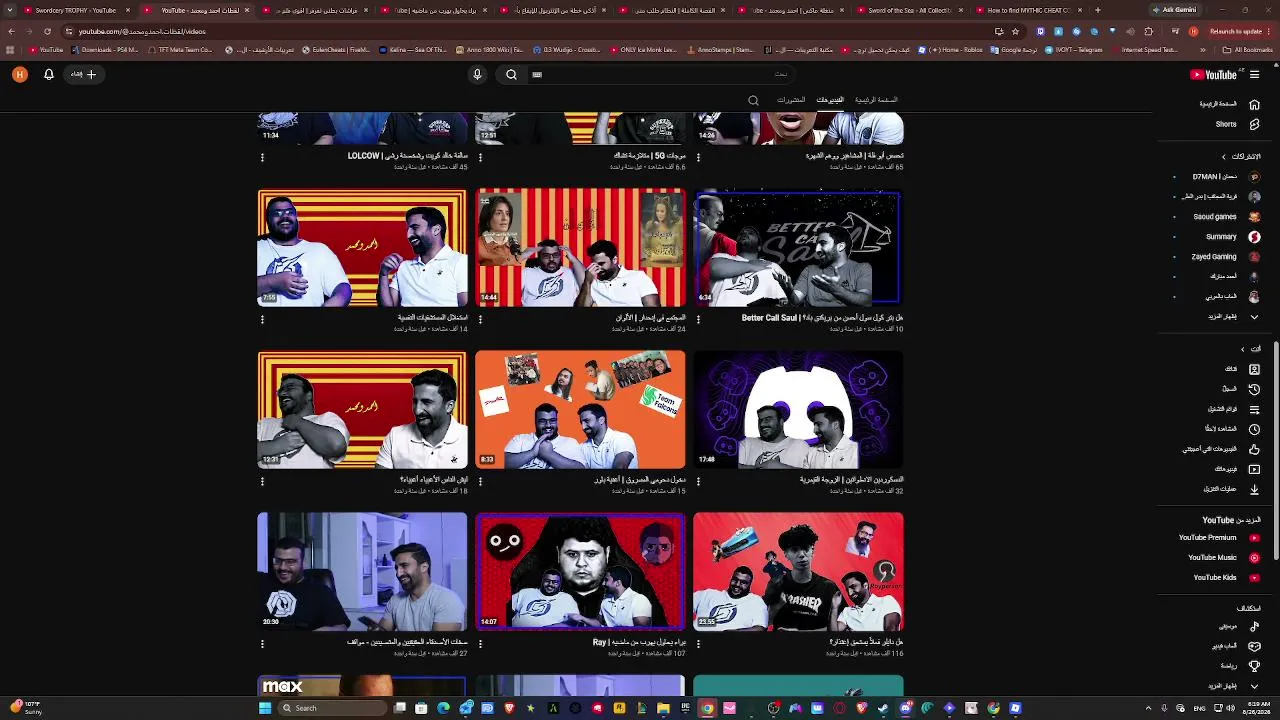Screen dimensions: 1280x720
Task: Open the Anno 1800 Wiki bookmark
Action: 489,50
